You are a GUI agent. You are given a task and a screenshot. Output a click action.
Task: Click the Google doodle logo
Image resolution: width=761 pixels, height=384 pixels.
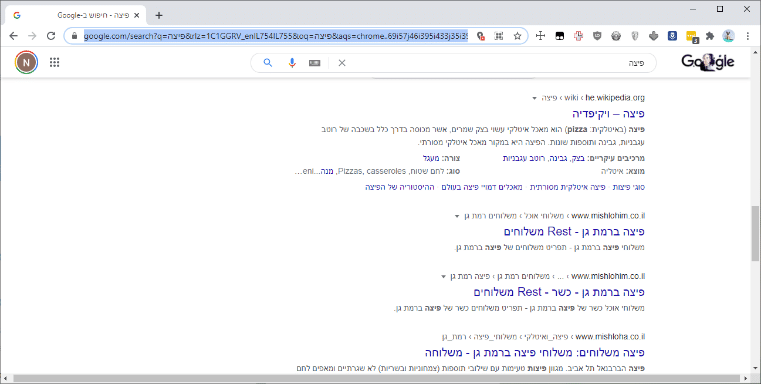708,62
